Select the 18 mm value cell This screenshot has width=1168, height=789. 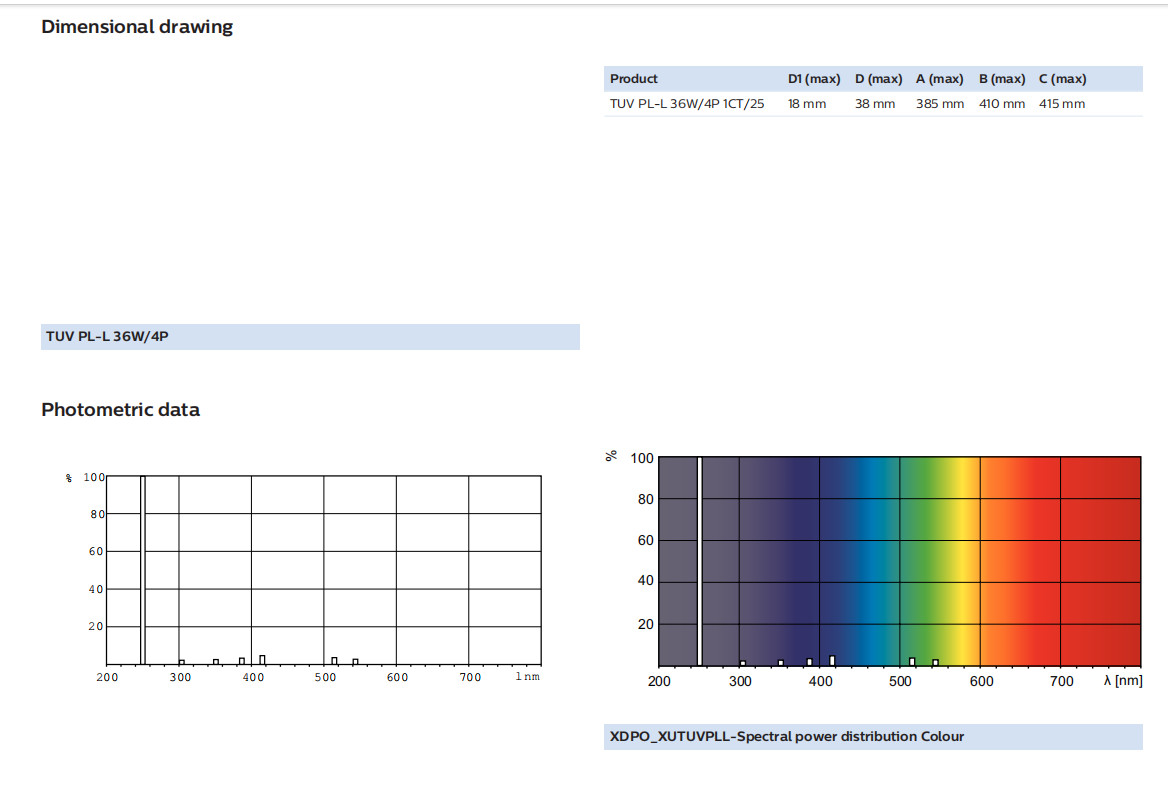[x=807, y=104]
